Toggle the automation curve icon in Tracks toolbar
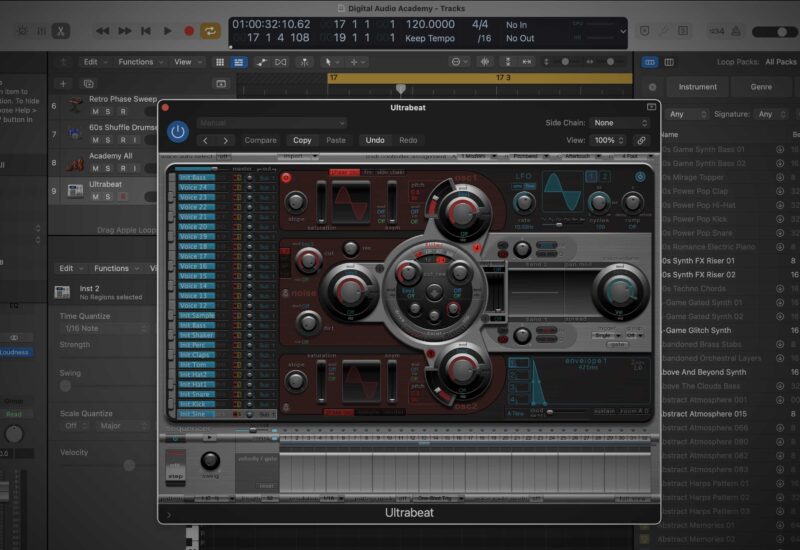 pyautogui.click(x=261, y=62)
